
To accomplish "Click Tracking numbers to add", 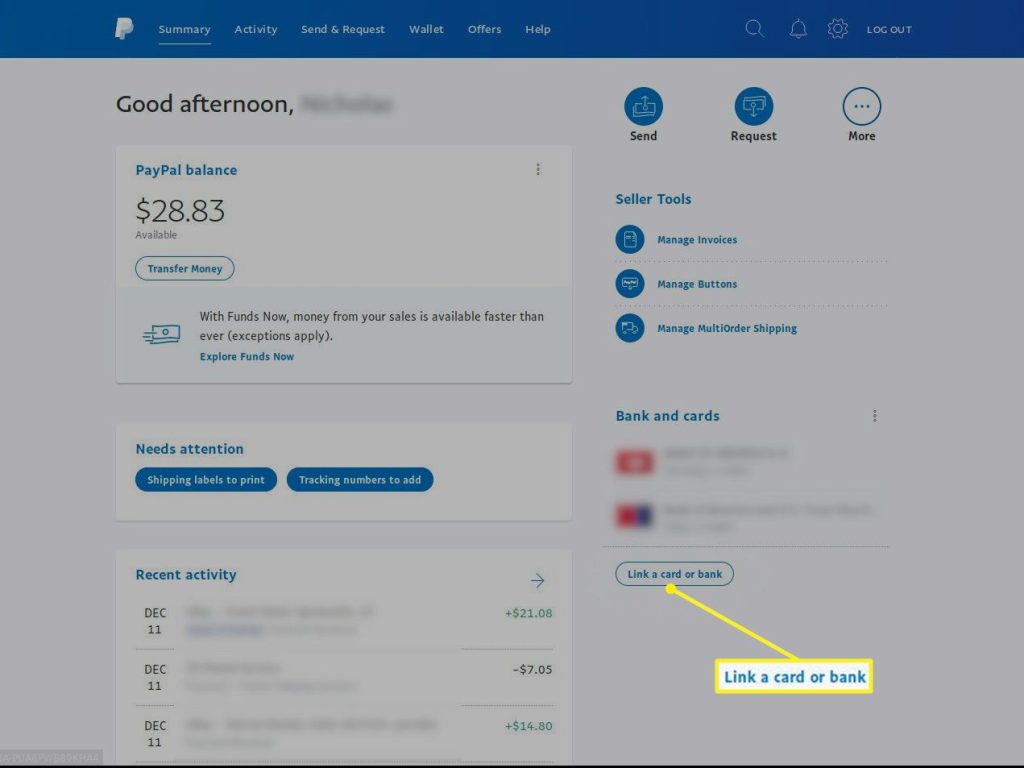I will (x=360, y=479).
